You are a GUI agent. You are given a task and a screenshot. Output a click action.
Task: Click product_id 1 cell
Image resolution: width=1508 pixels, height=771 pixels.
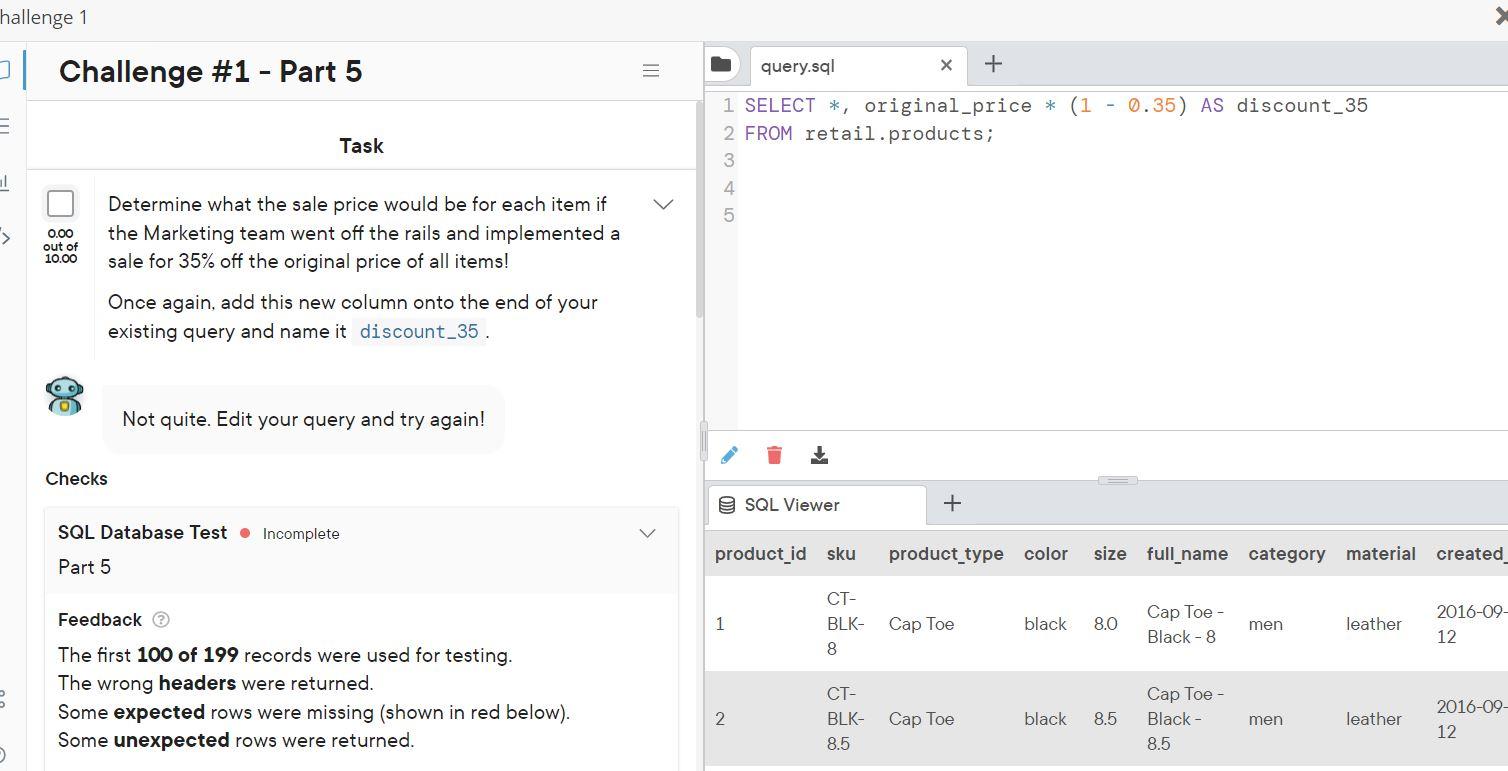coord(720,624)
